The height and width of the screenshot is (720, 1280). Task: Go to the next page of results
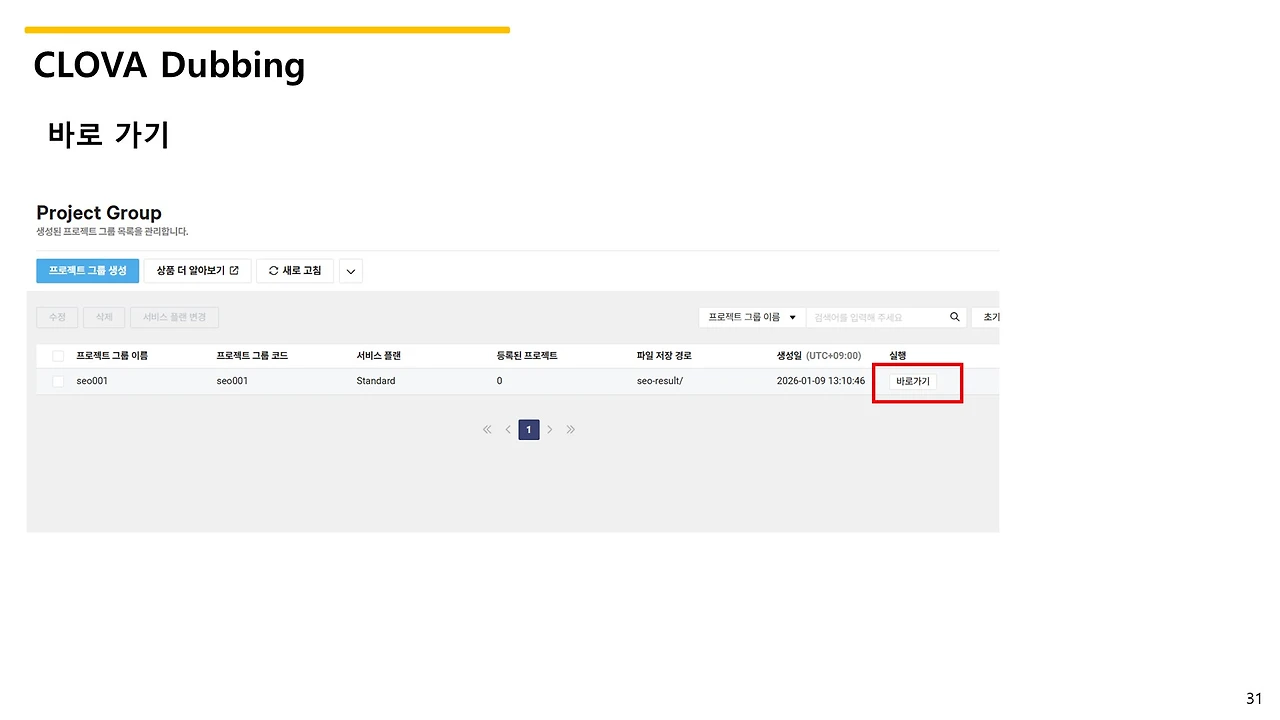550,429
